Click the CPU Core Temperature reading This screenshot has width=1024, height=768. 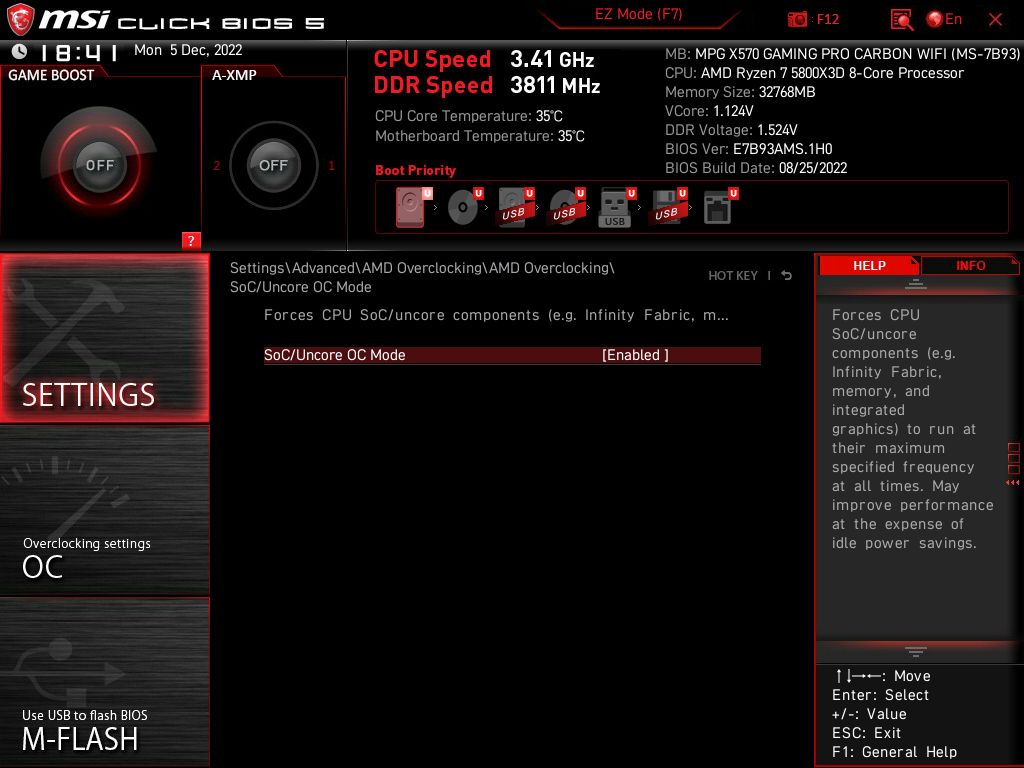[468, 116]
